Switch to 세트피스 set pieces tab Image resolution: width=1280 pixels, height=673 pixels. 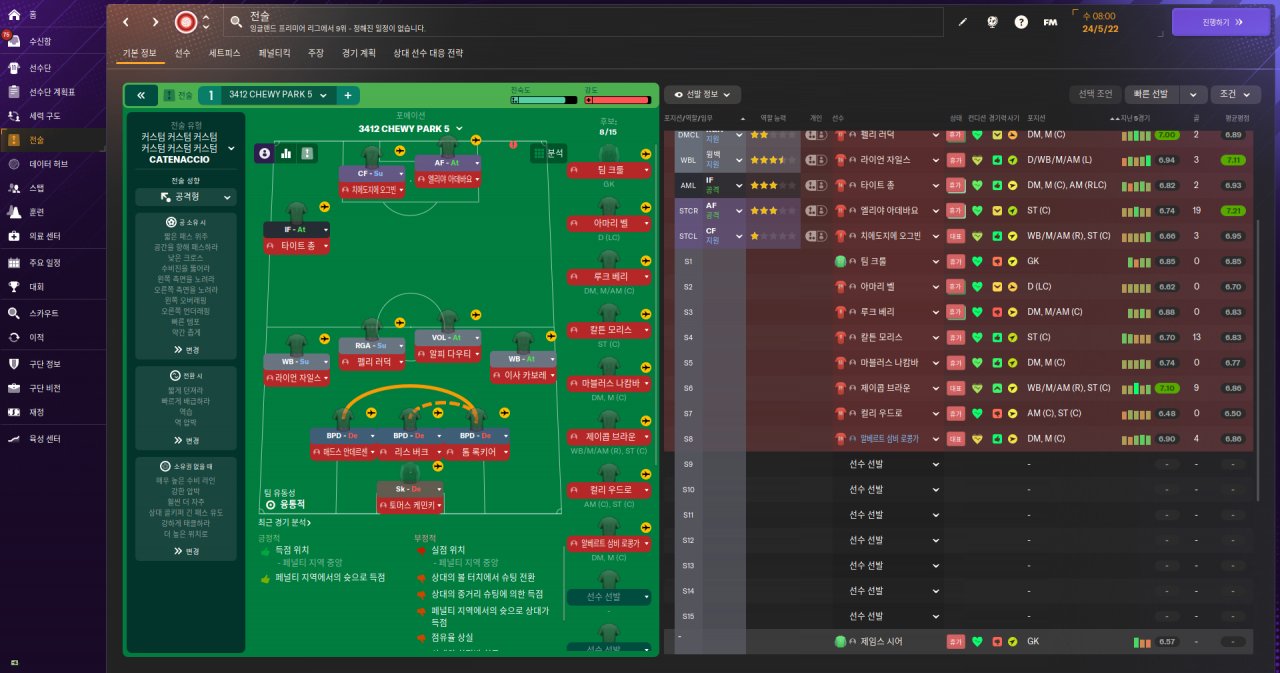(224, 53)
